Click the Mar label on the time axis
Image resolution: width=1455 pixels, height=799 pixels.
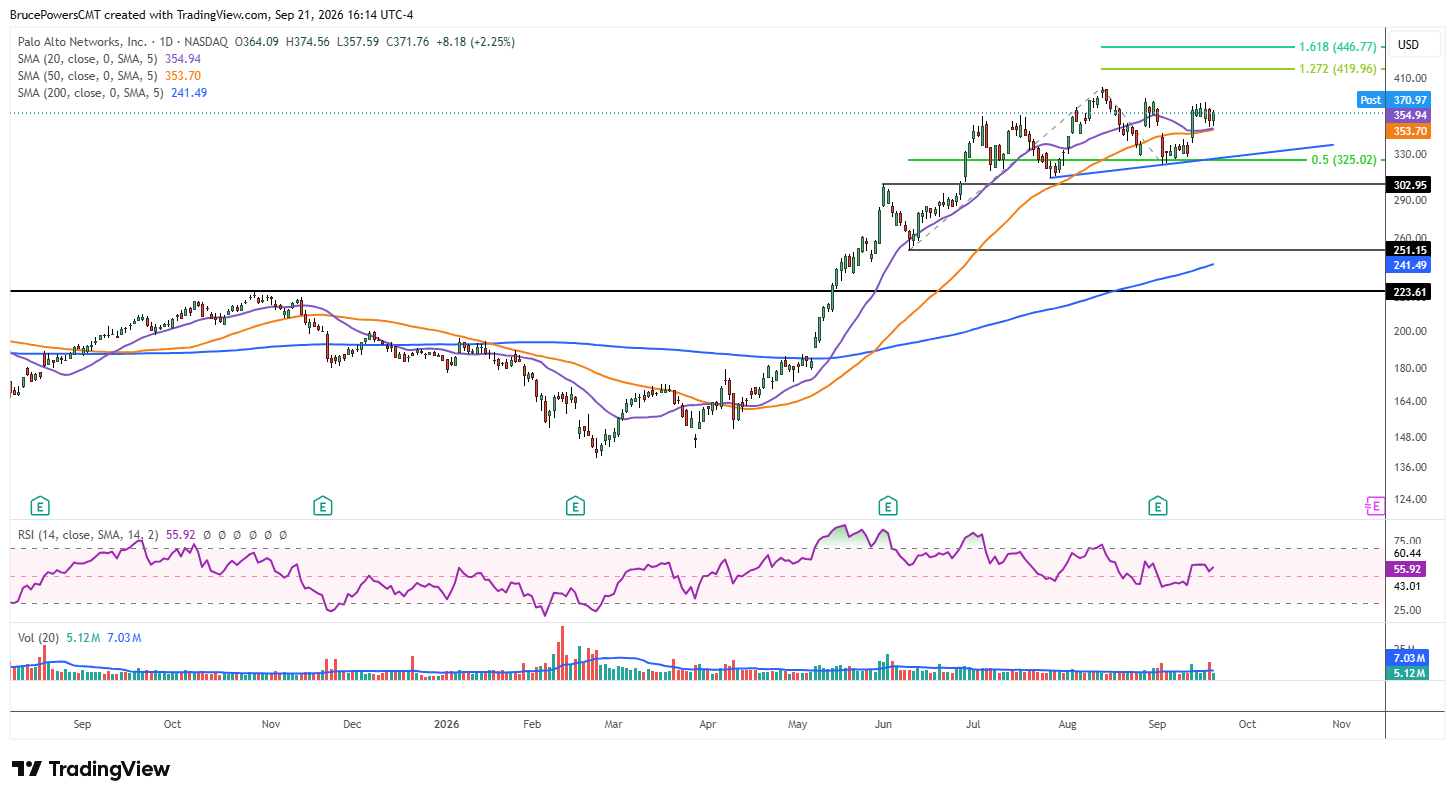(x=613, y=722)
